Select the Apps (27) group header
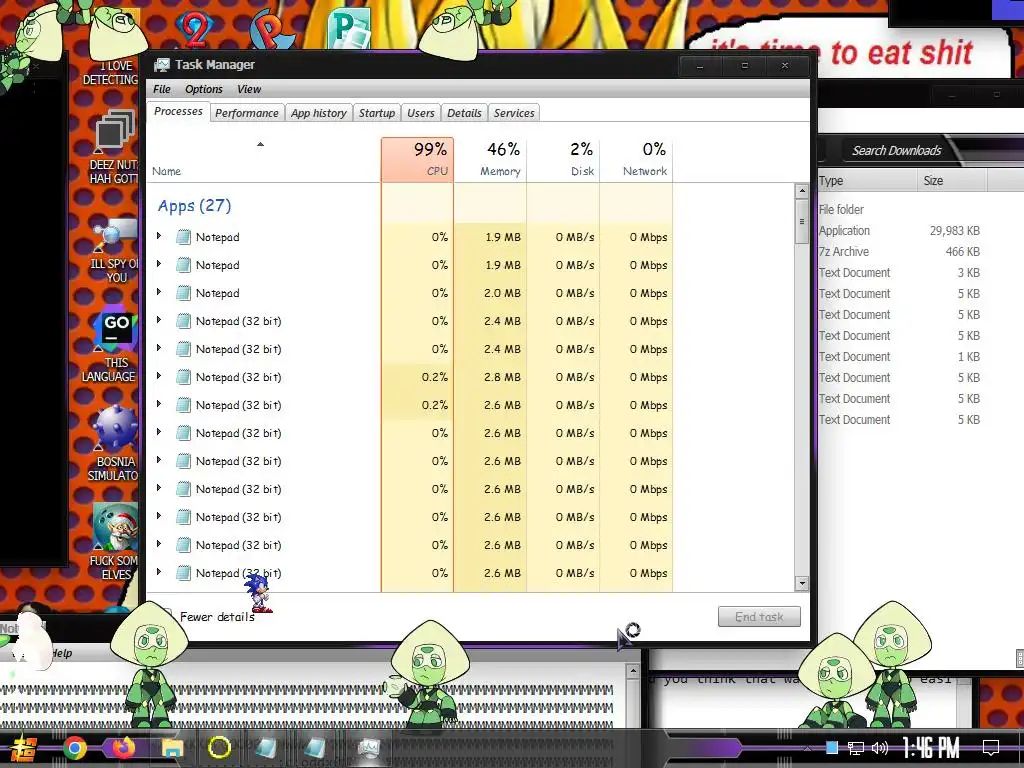Viewport: 1024px width, 768px height. point(194,206)
